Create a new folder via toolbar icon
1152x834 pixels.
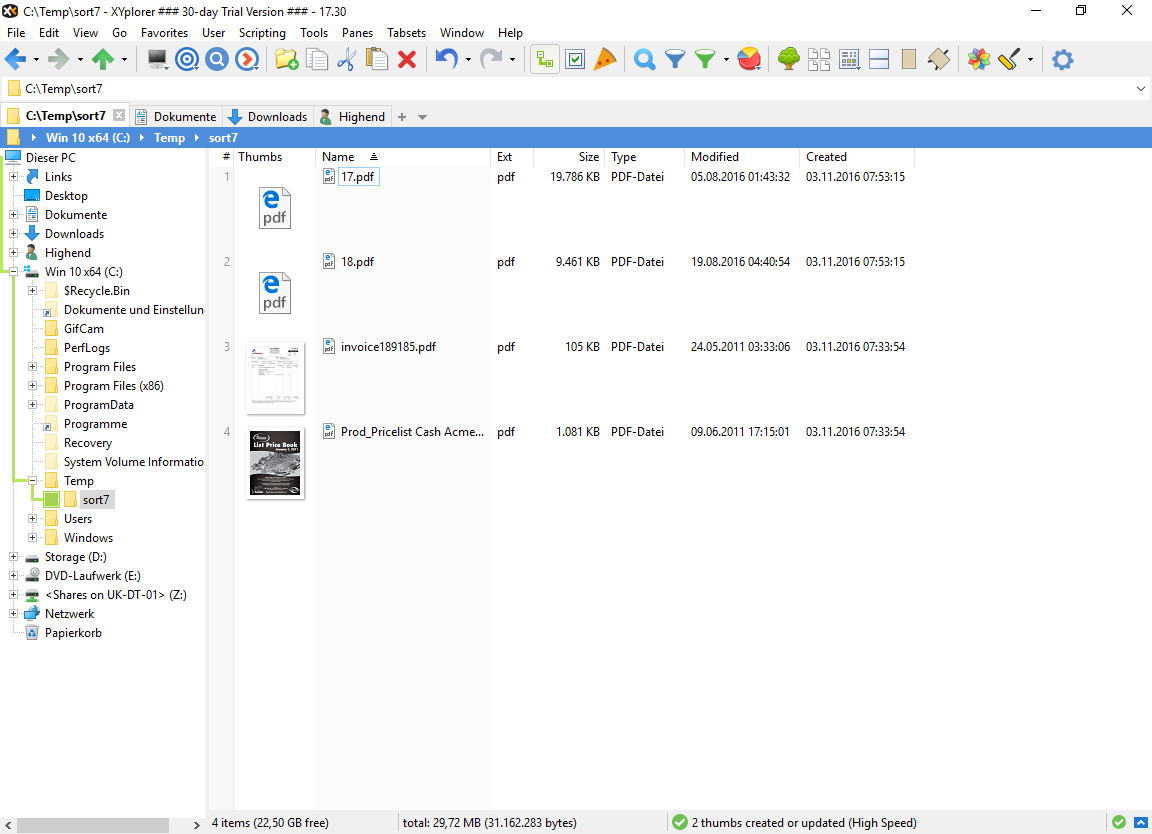coord(286,60)
